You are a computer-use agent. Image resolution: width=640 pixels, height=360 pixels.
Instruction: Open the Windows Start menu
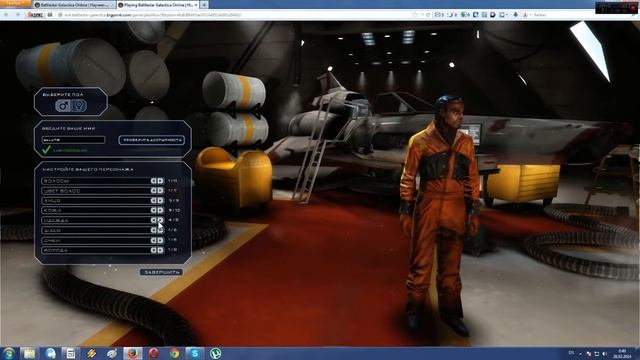tap(9, 353)
